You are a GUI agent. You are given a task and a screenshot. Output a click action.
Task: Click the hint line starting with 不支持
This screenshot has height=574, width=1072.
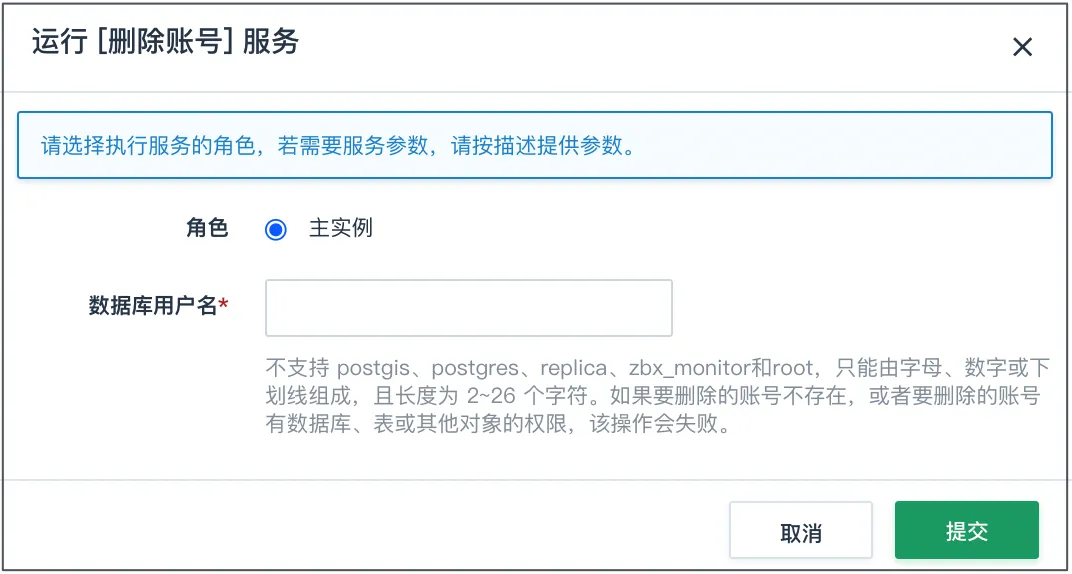[657, 368]
